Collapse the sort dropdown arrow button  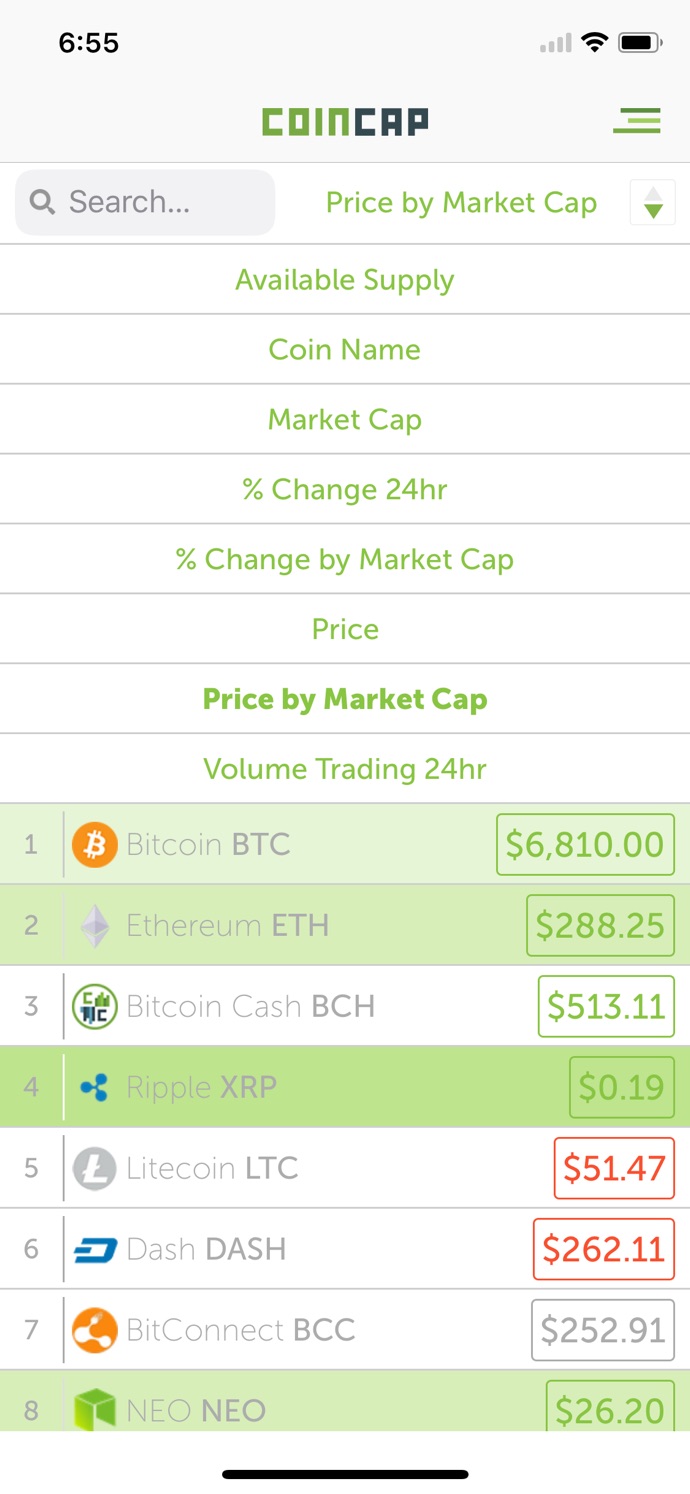click(x=653, y=203)
